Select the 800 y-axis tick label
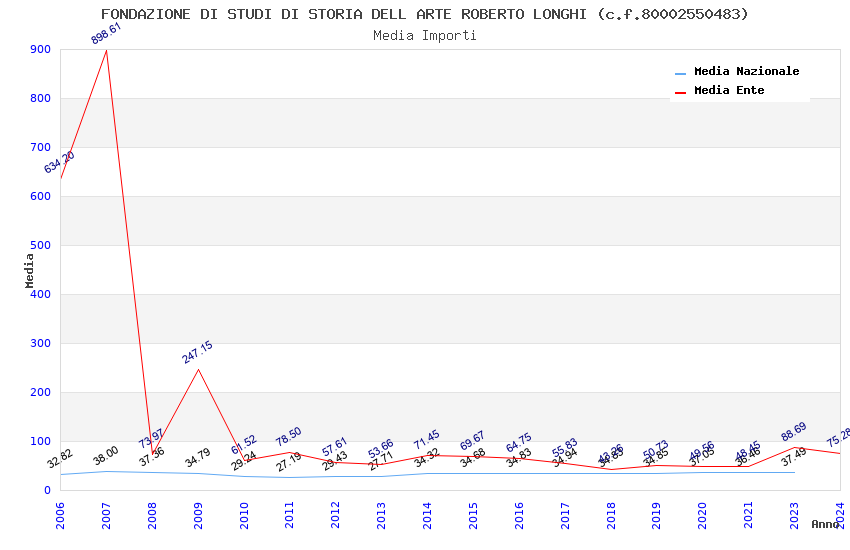Screen dimensions: 850x550 click(40, 98)
